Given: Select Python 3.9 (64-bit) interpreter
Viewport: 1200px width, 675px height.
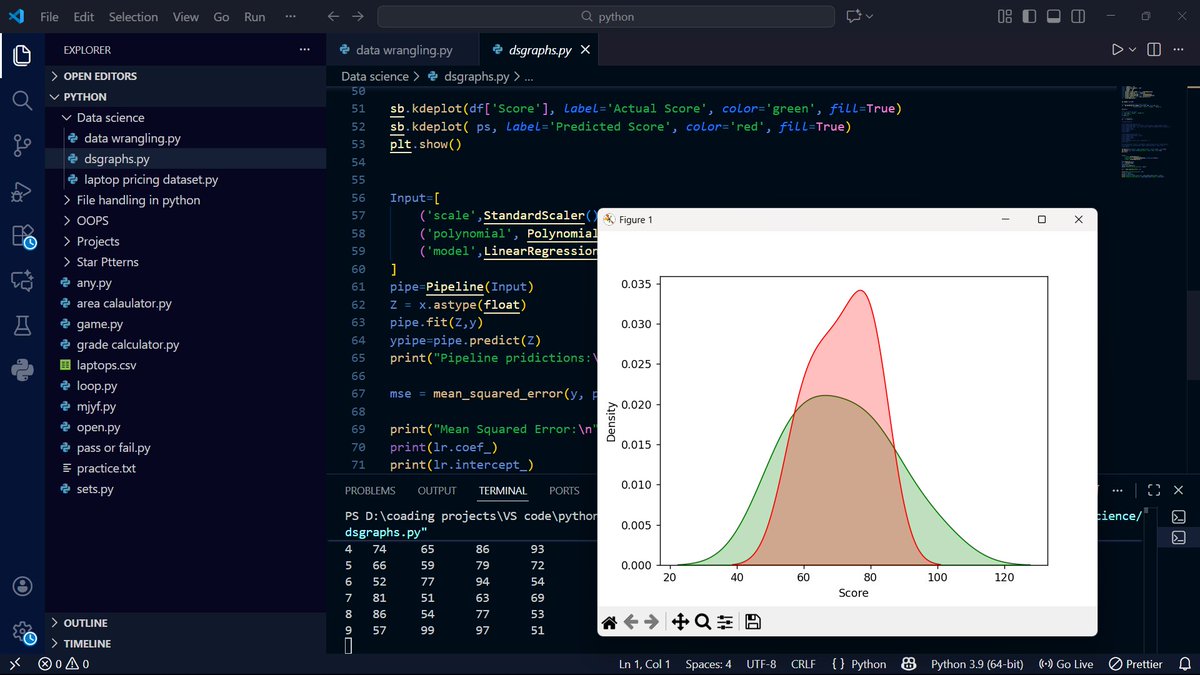Looking at the screenshot, I should coord(975,664).
